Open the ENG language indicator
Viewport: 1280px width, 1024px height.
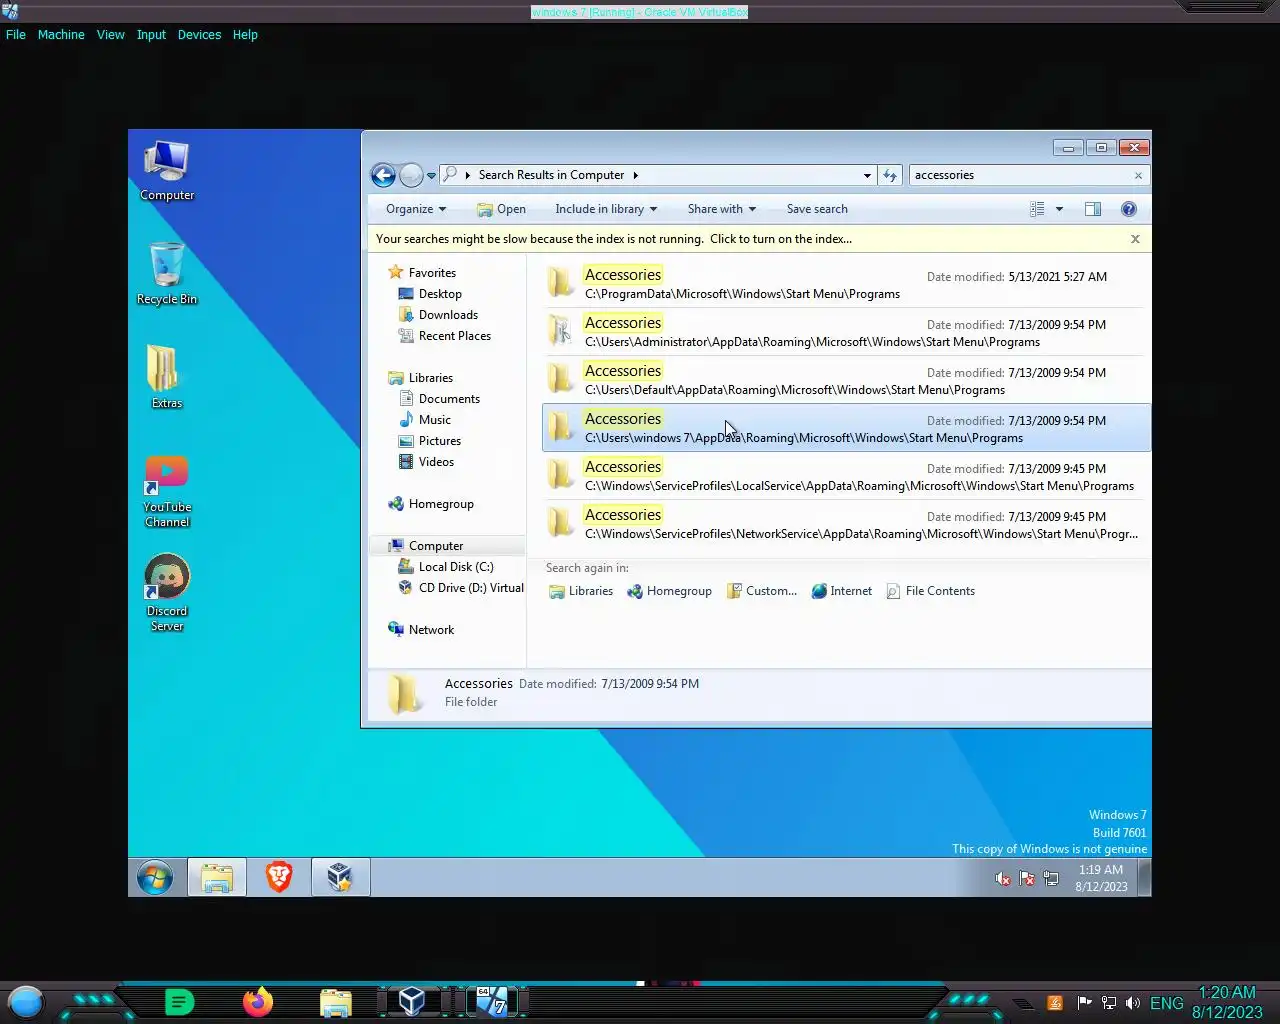(1167, 1003)
